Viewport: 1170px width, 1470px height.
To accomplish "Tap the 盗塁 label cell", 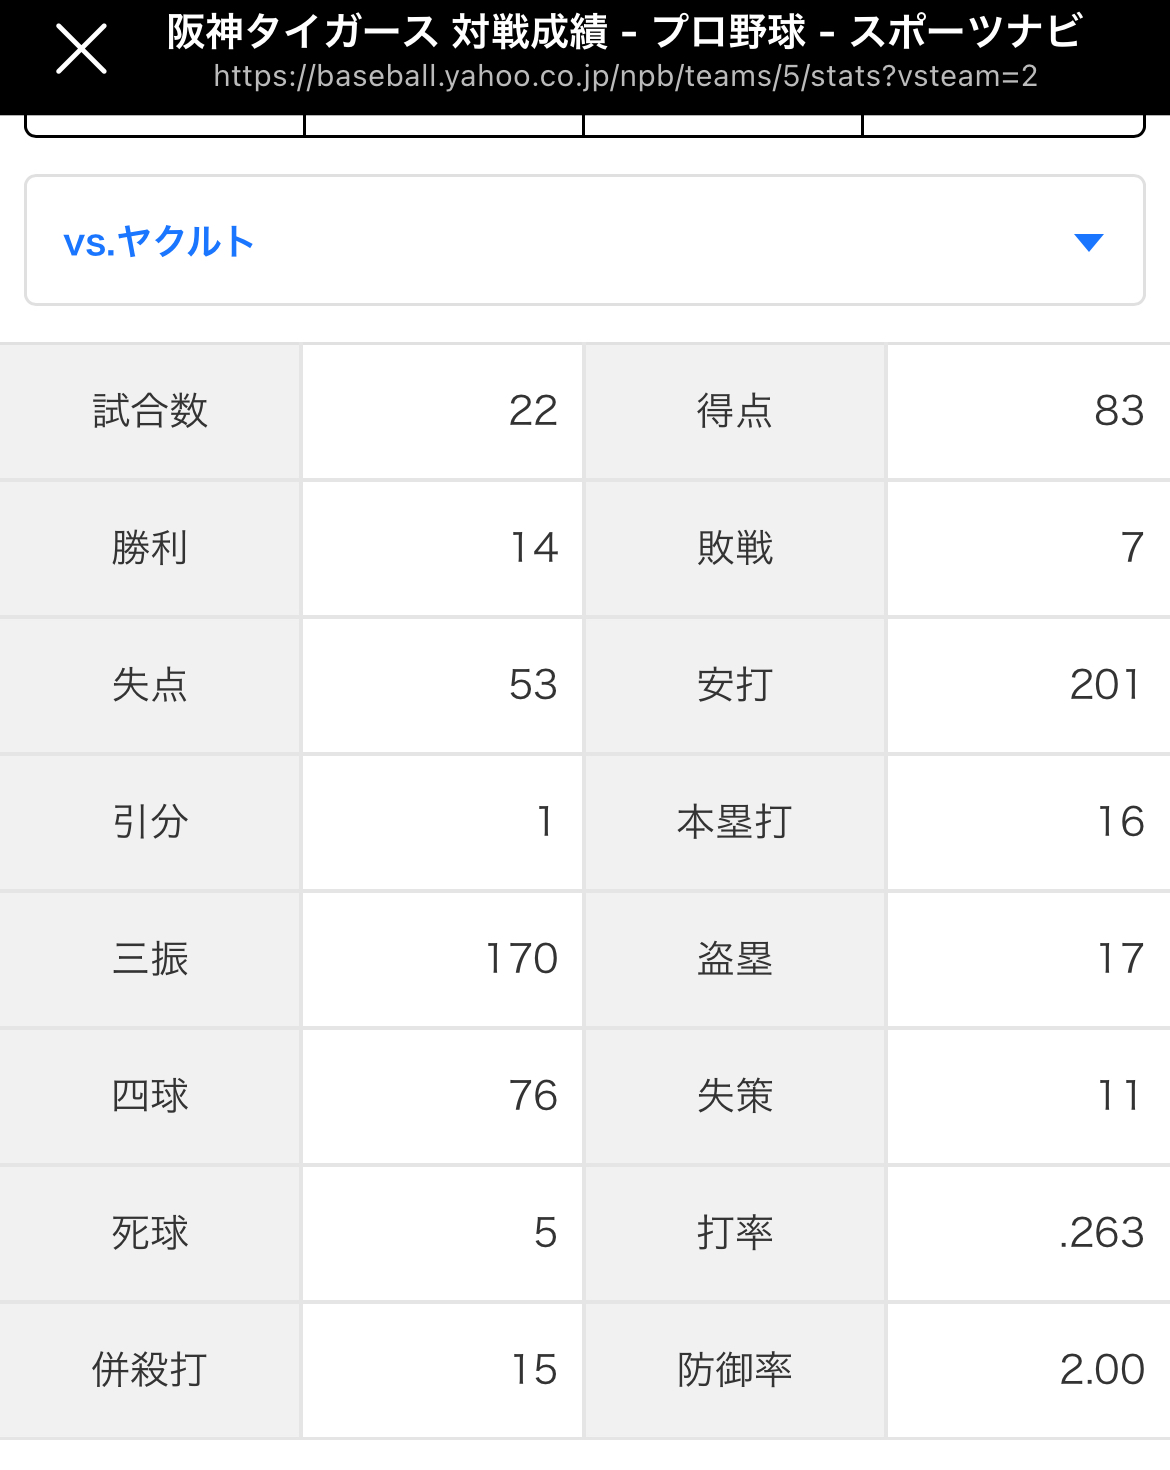I will click(735, 959).
